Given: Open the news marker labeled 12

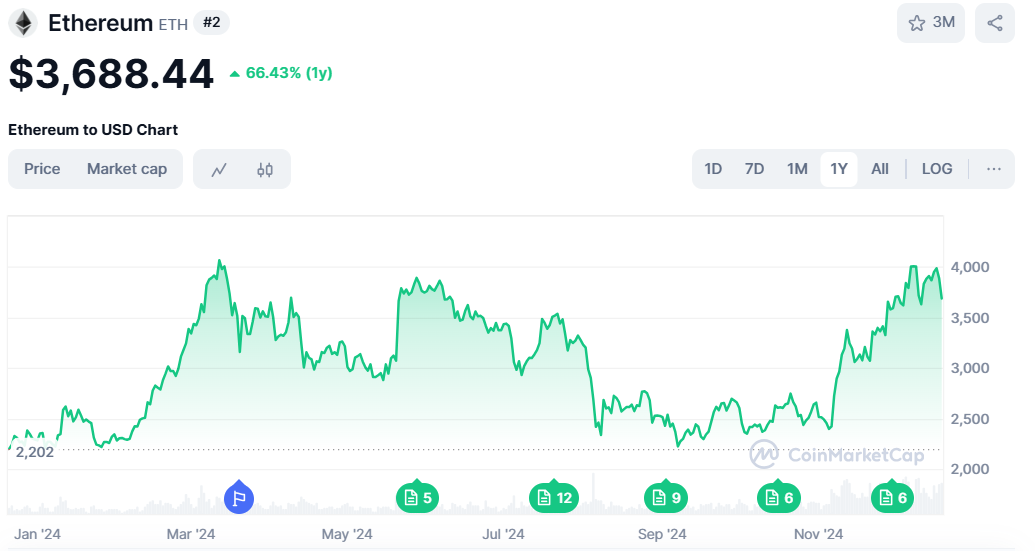Looking at the screenshot, I should pos(553,497).
